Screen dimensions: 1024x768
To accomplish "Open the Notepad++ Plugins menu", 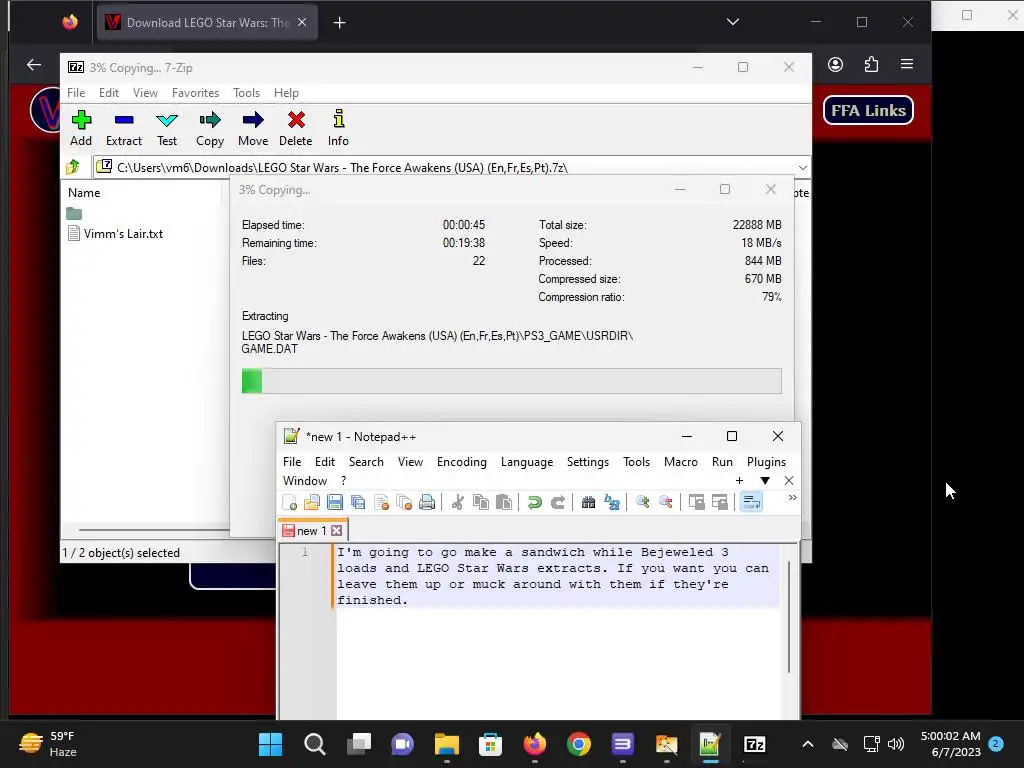I will 766,462.
